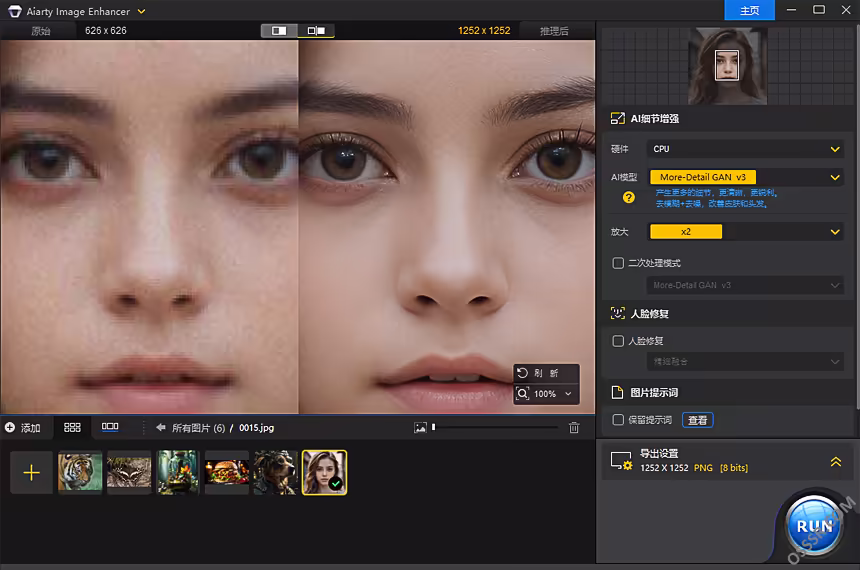Switch to the grid thumbnail view

tap(72, 427)
